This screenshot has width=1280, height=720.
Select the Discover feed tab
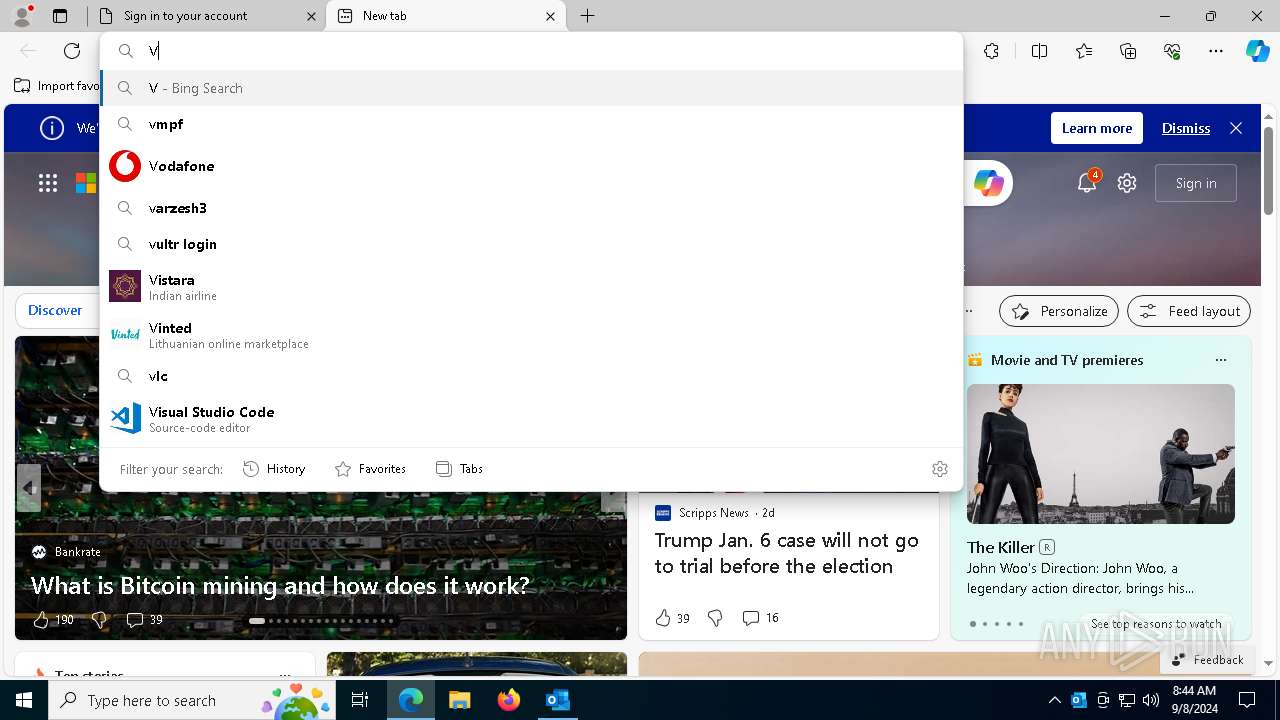click(x=55, y=310)
